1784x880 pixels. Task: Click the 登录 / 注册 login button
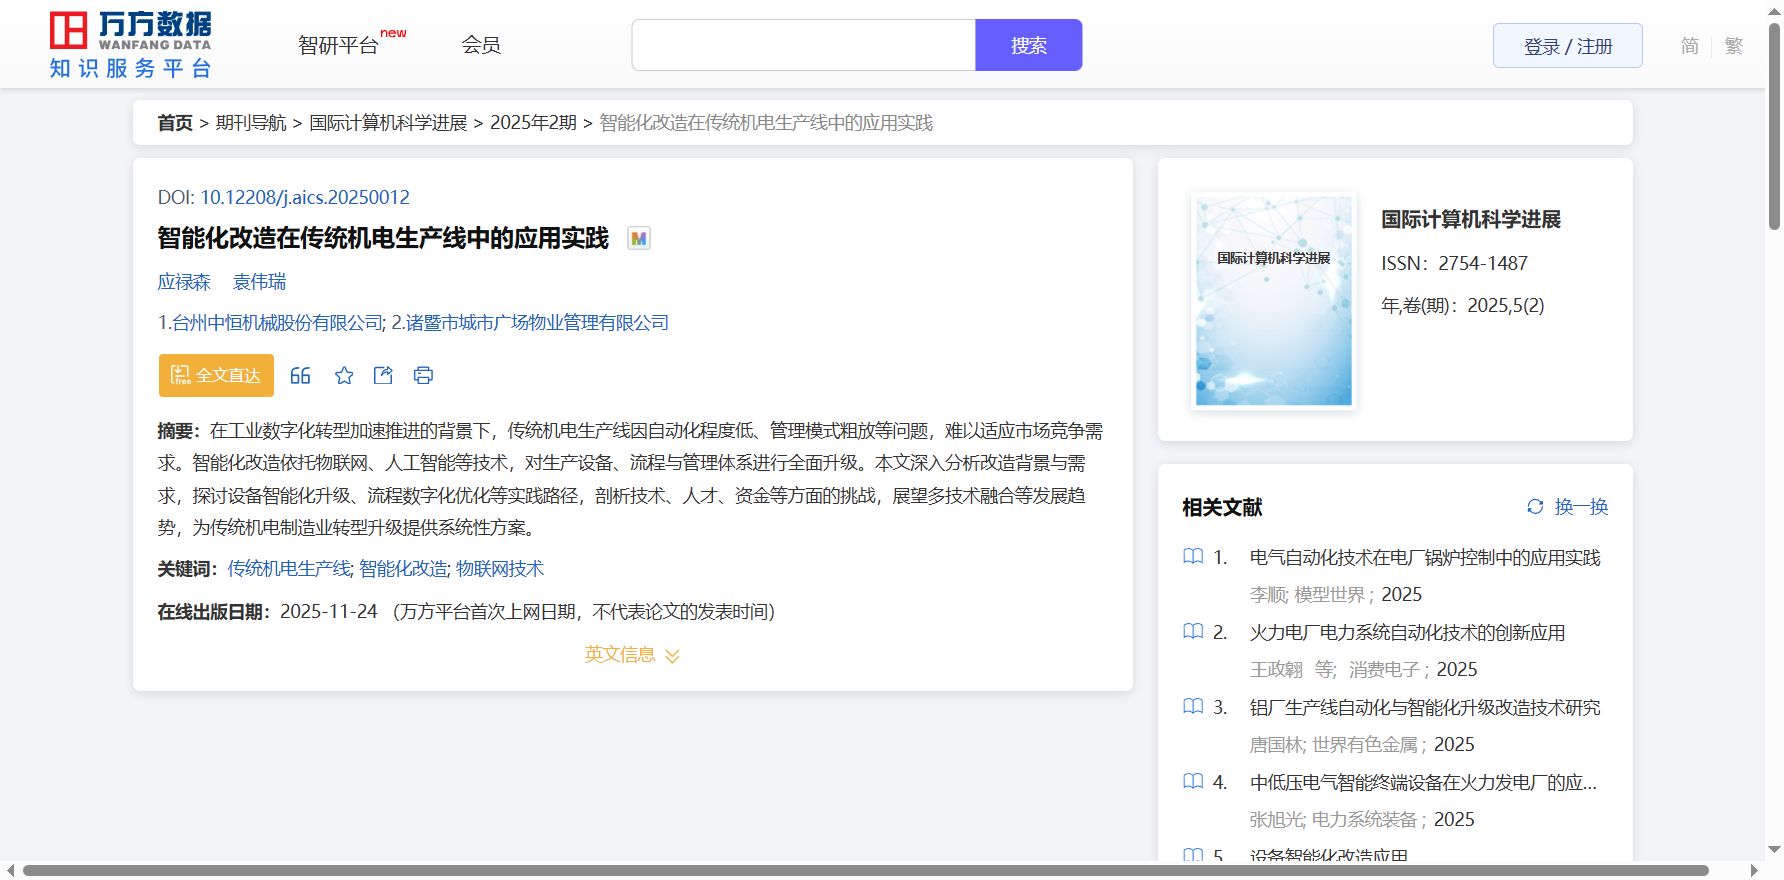point(1567,46)
